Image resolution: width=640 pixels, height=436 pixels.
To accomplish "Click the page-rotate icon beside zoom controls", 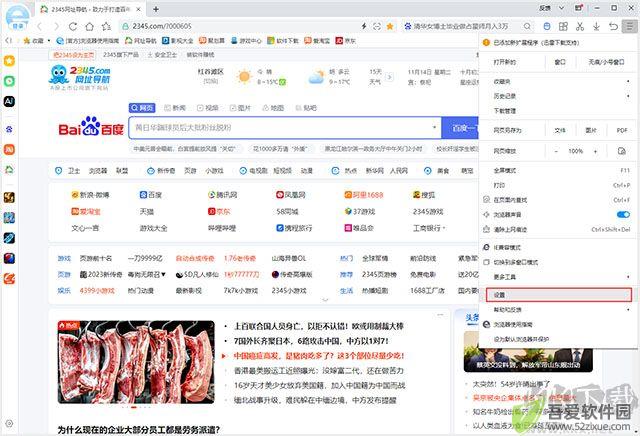I will (x=621, y=151).
